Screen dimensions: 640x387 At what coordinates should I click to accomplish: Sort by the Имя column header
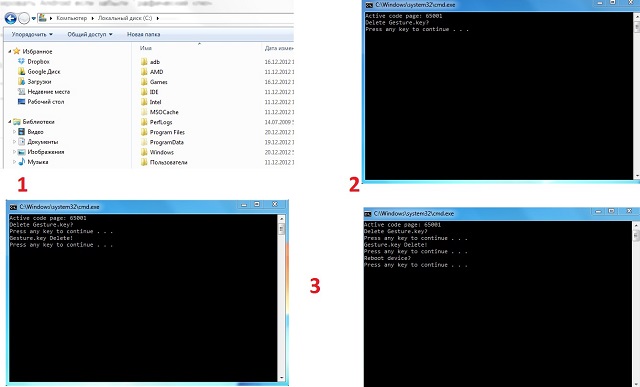point(146,48)
